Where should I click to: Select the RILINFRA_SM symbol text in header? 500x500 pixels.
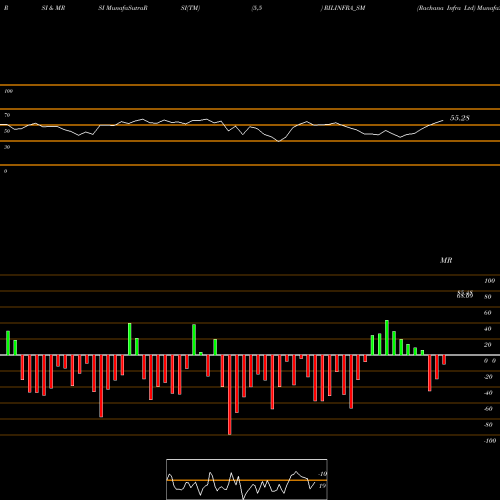coord(344,8)
